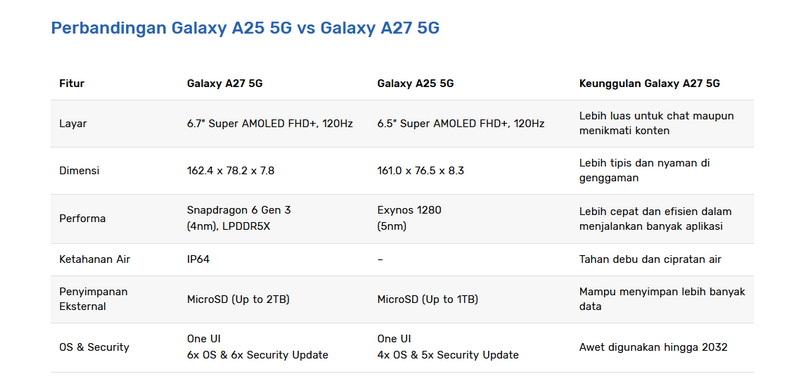Click the IP64 cell
This screenshot has width=800, height=384.
[x=198, y=260]
